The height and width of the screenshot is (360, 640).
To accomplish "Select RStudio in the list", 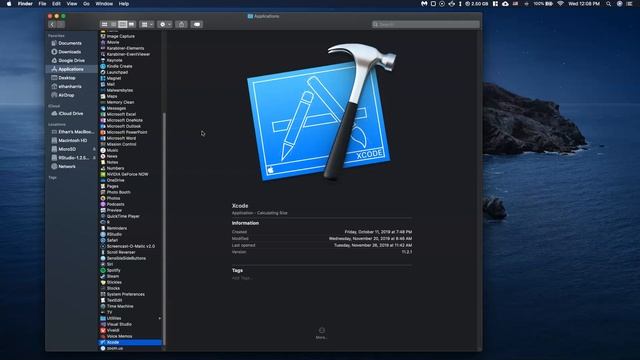I will pyautogui.click(x=114, y=234).
